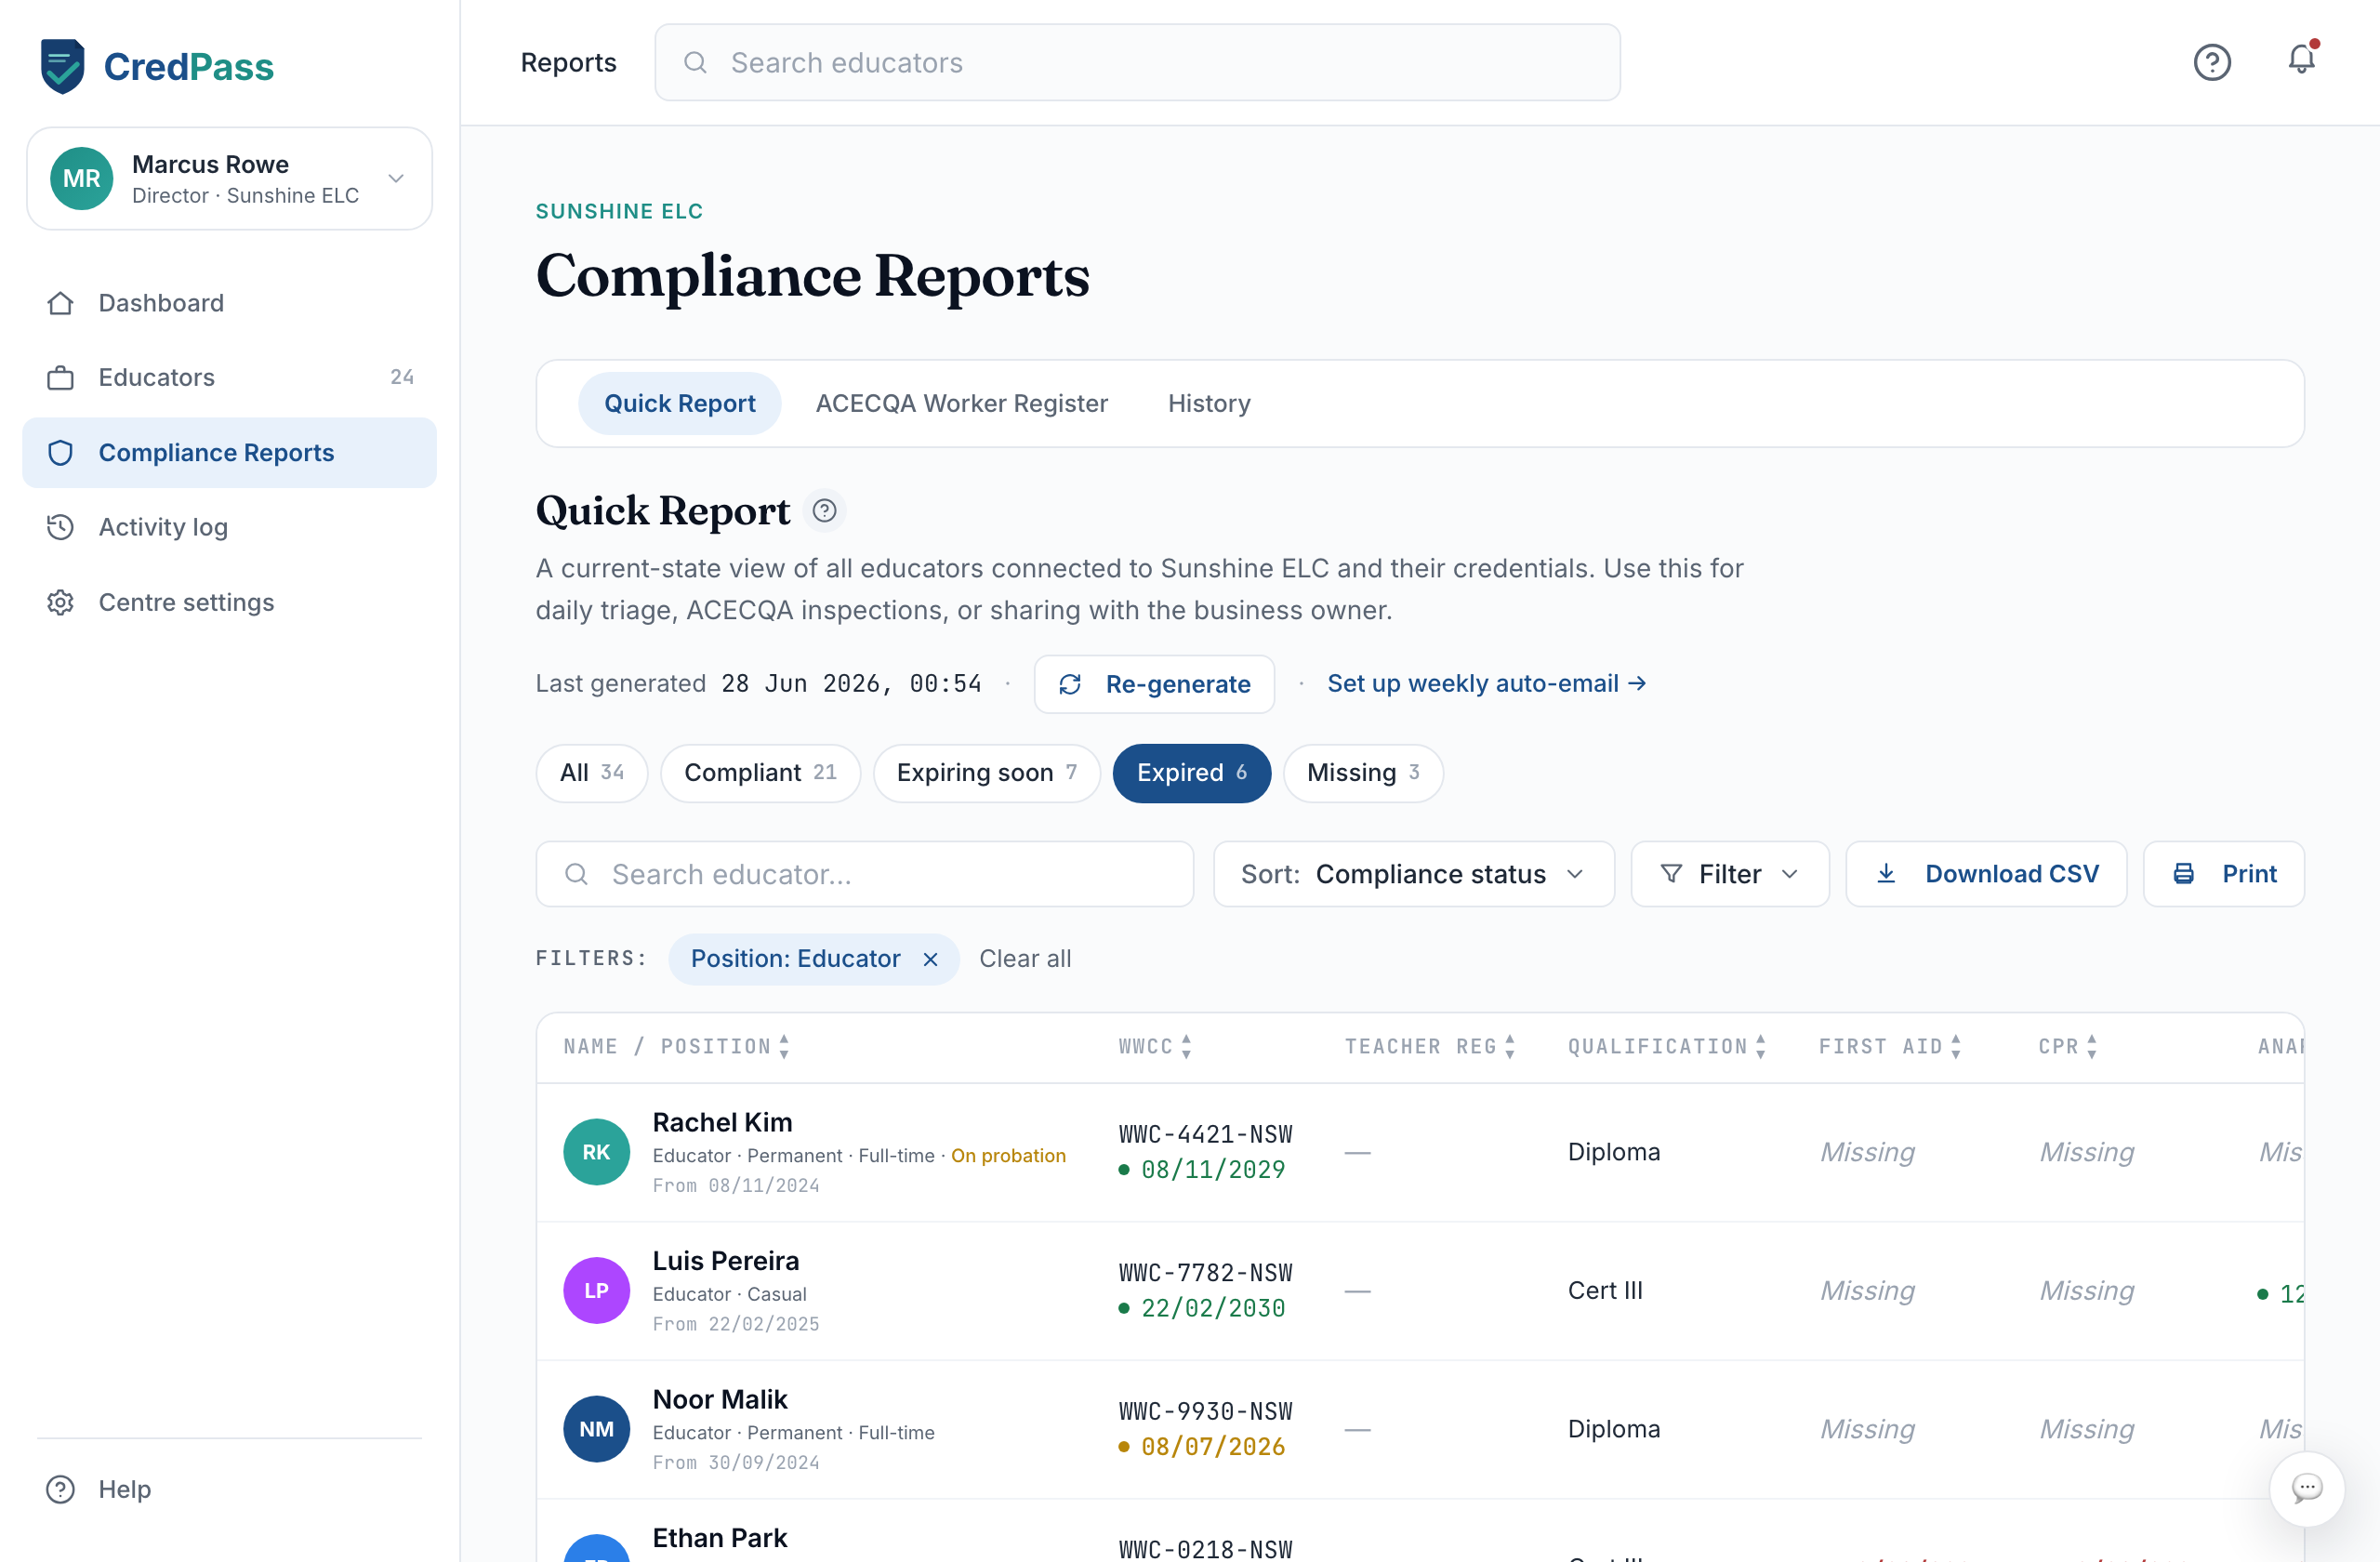
Task: Switch to Quick Report tab
Action: (x=679, y=403)
